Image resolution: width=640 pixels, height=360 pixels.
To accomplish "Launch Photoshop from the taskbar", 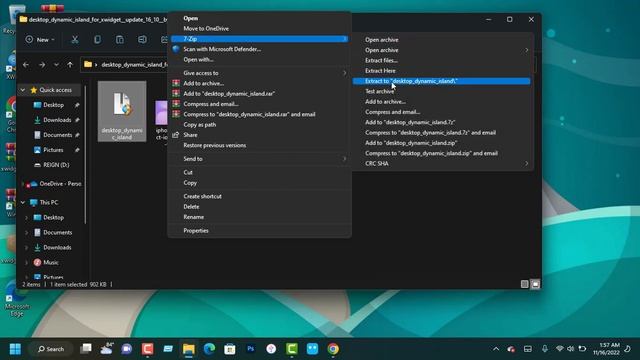I will coord(251,349).
